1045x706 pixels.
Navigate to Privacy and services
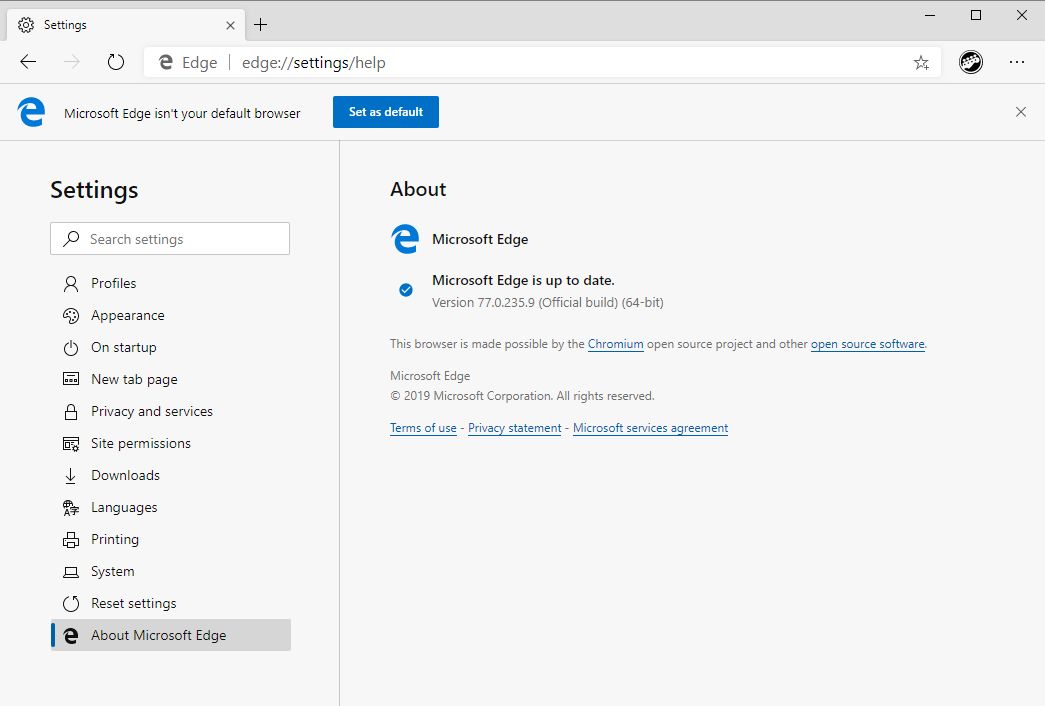(151, 411)
